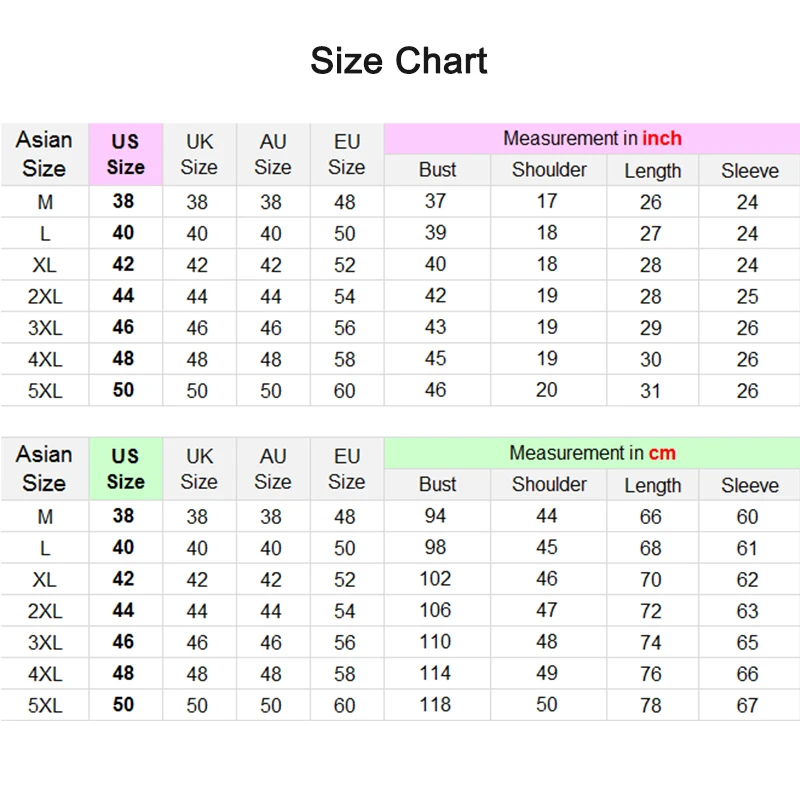Click the EU Size header in the cm table
Screen dimensions: 800x800
click(347, 469)
